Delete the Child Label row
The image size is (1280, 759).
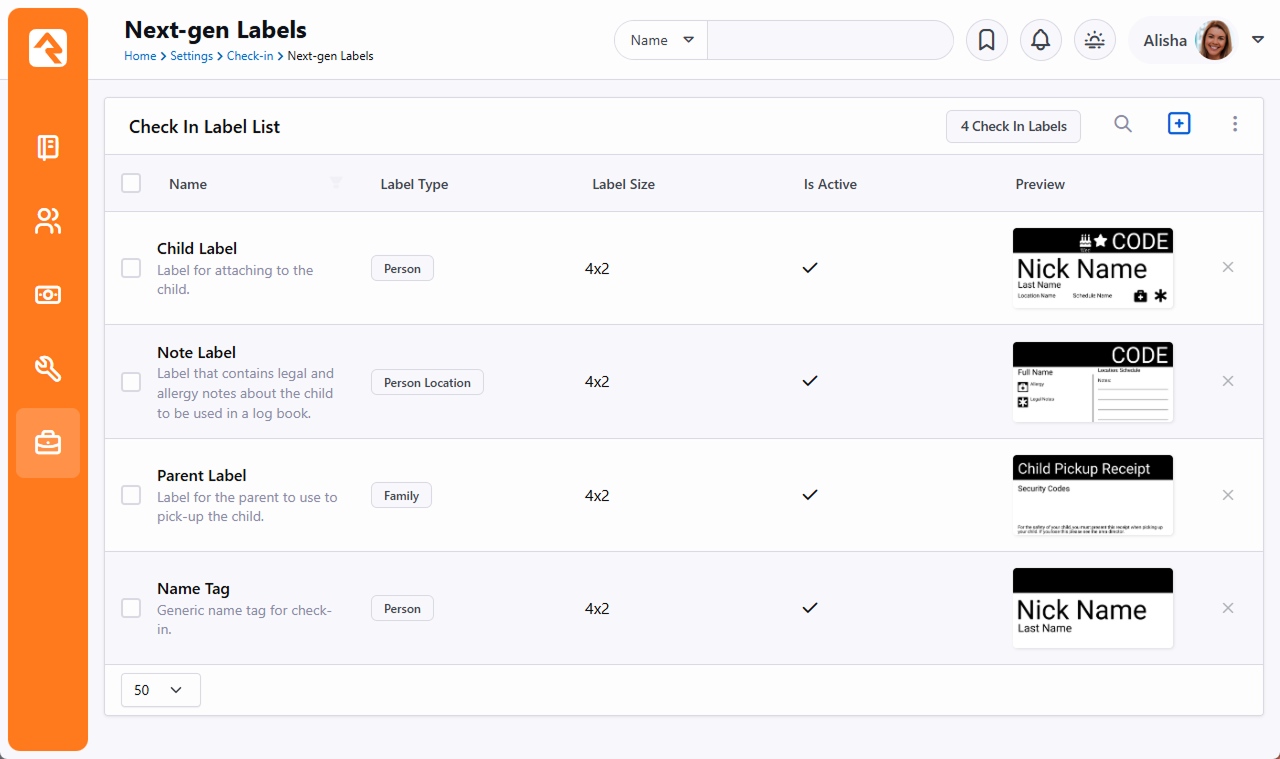[1228, 267]
